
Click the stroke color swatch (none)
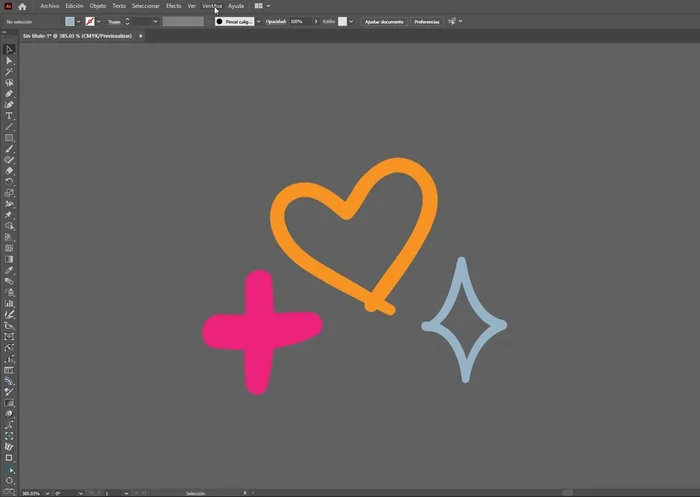pos(90,21)
